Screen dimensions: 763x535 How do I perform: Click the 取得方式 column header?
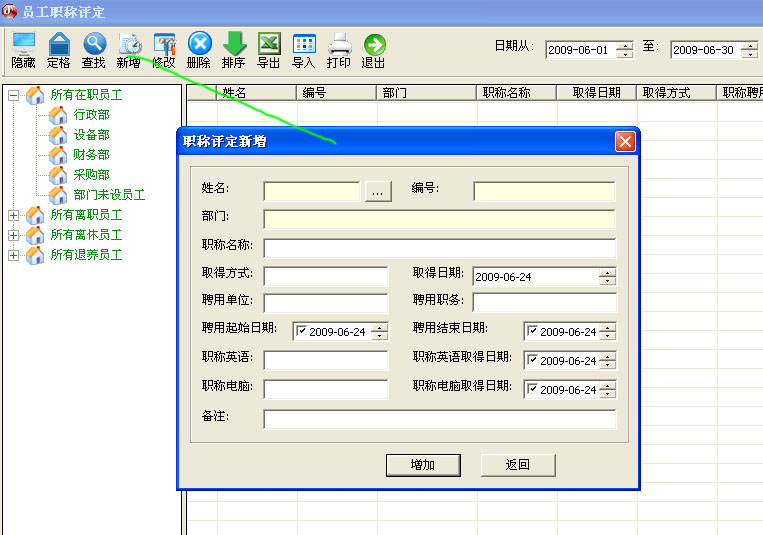click(676, 92)
